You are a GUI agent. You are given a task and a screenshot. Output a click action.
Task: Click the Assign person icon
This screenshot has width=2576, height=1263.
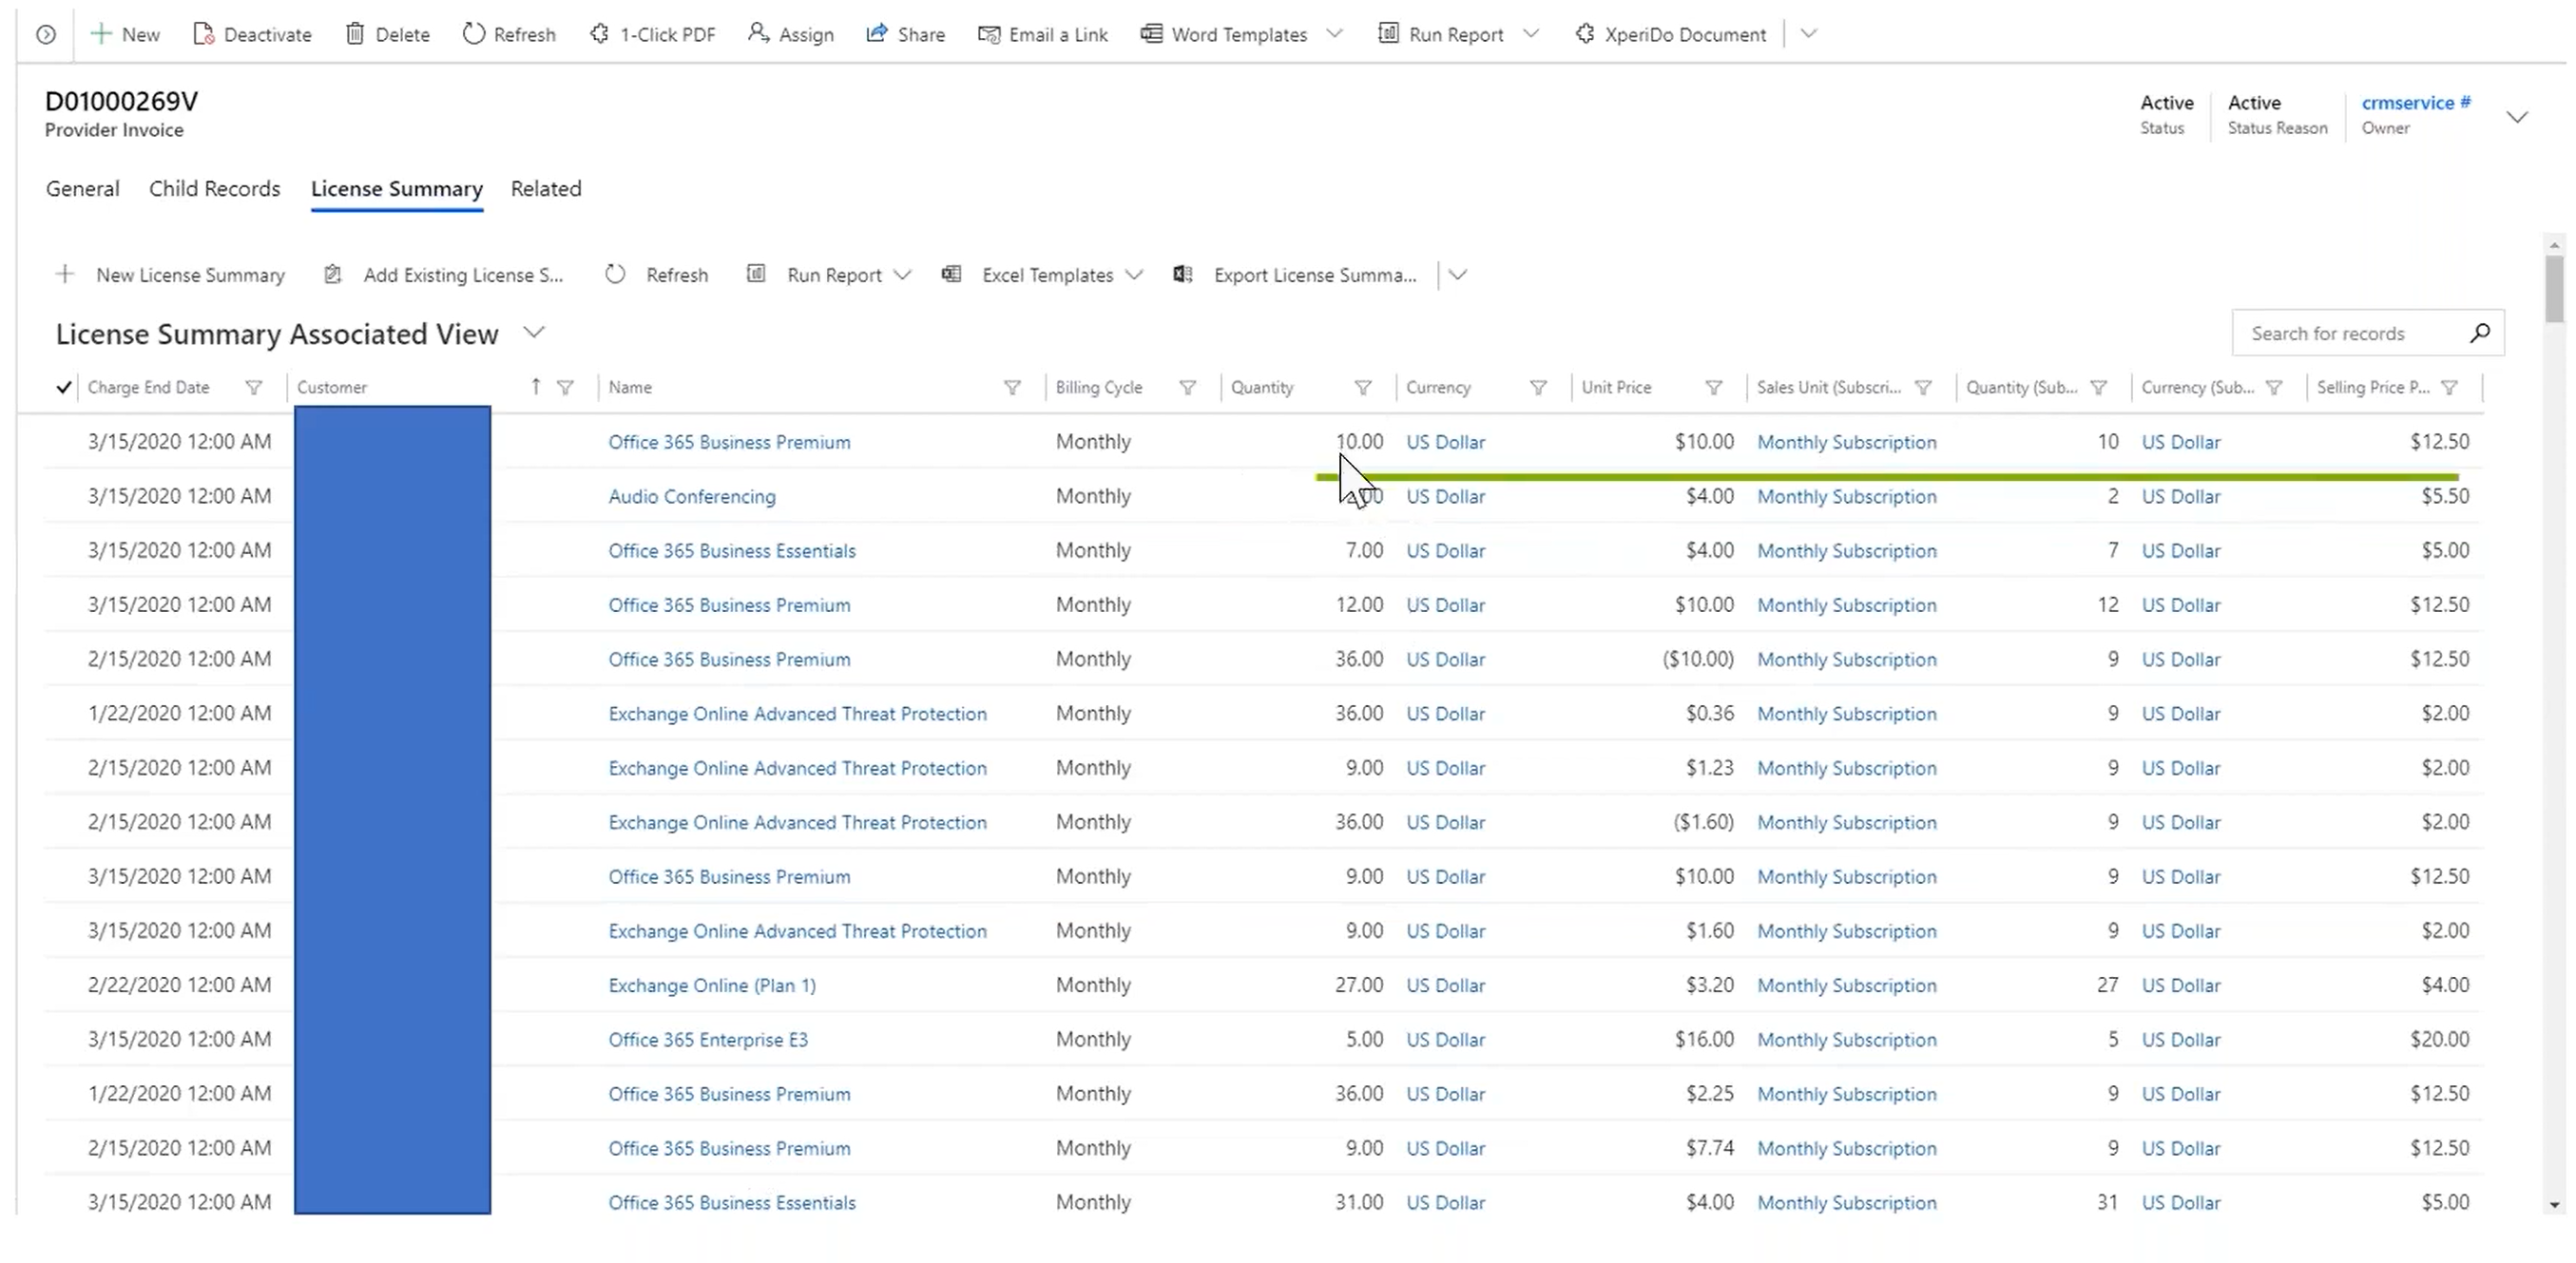click(x=758, y=34)
